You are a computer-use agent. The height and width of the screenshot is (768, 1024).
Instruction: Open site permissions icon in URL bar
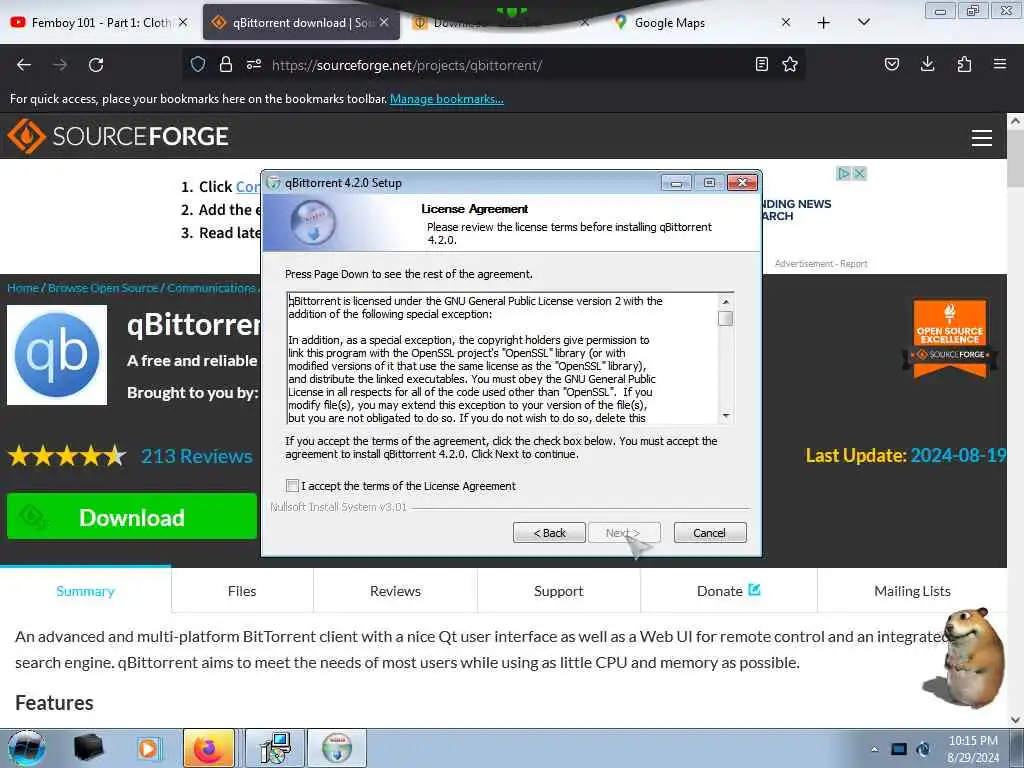tap(254, 64)
